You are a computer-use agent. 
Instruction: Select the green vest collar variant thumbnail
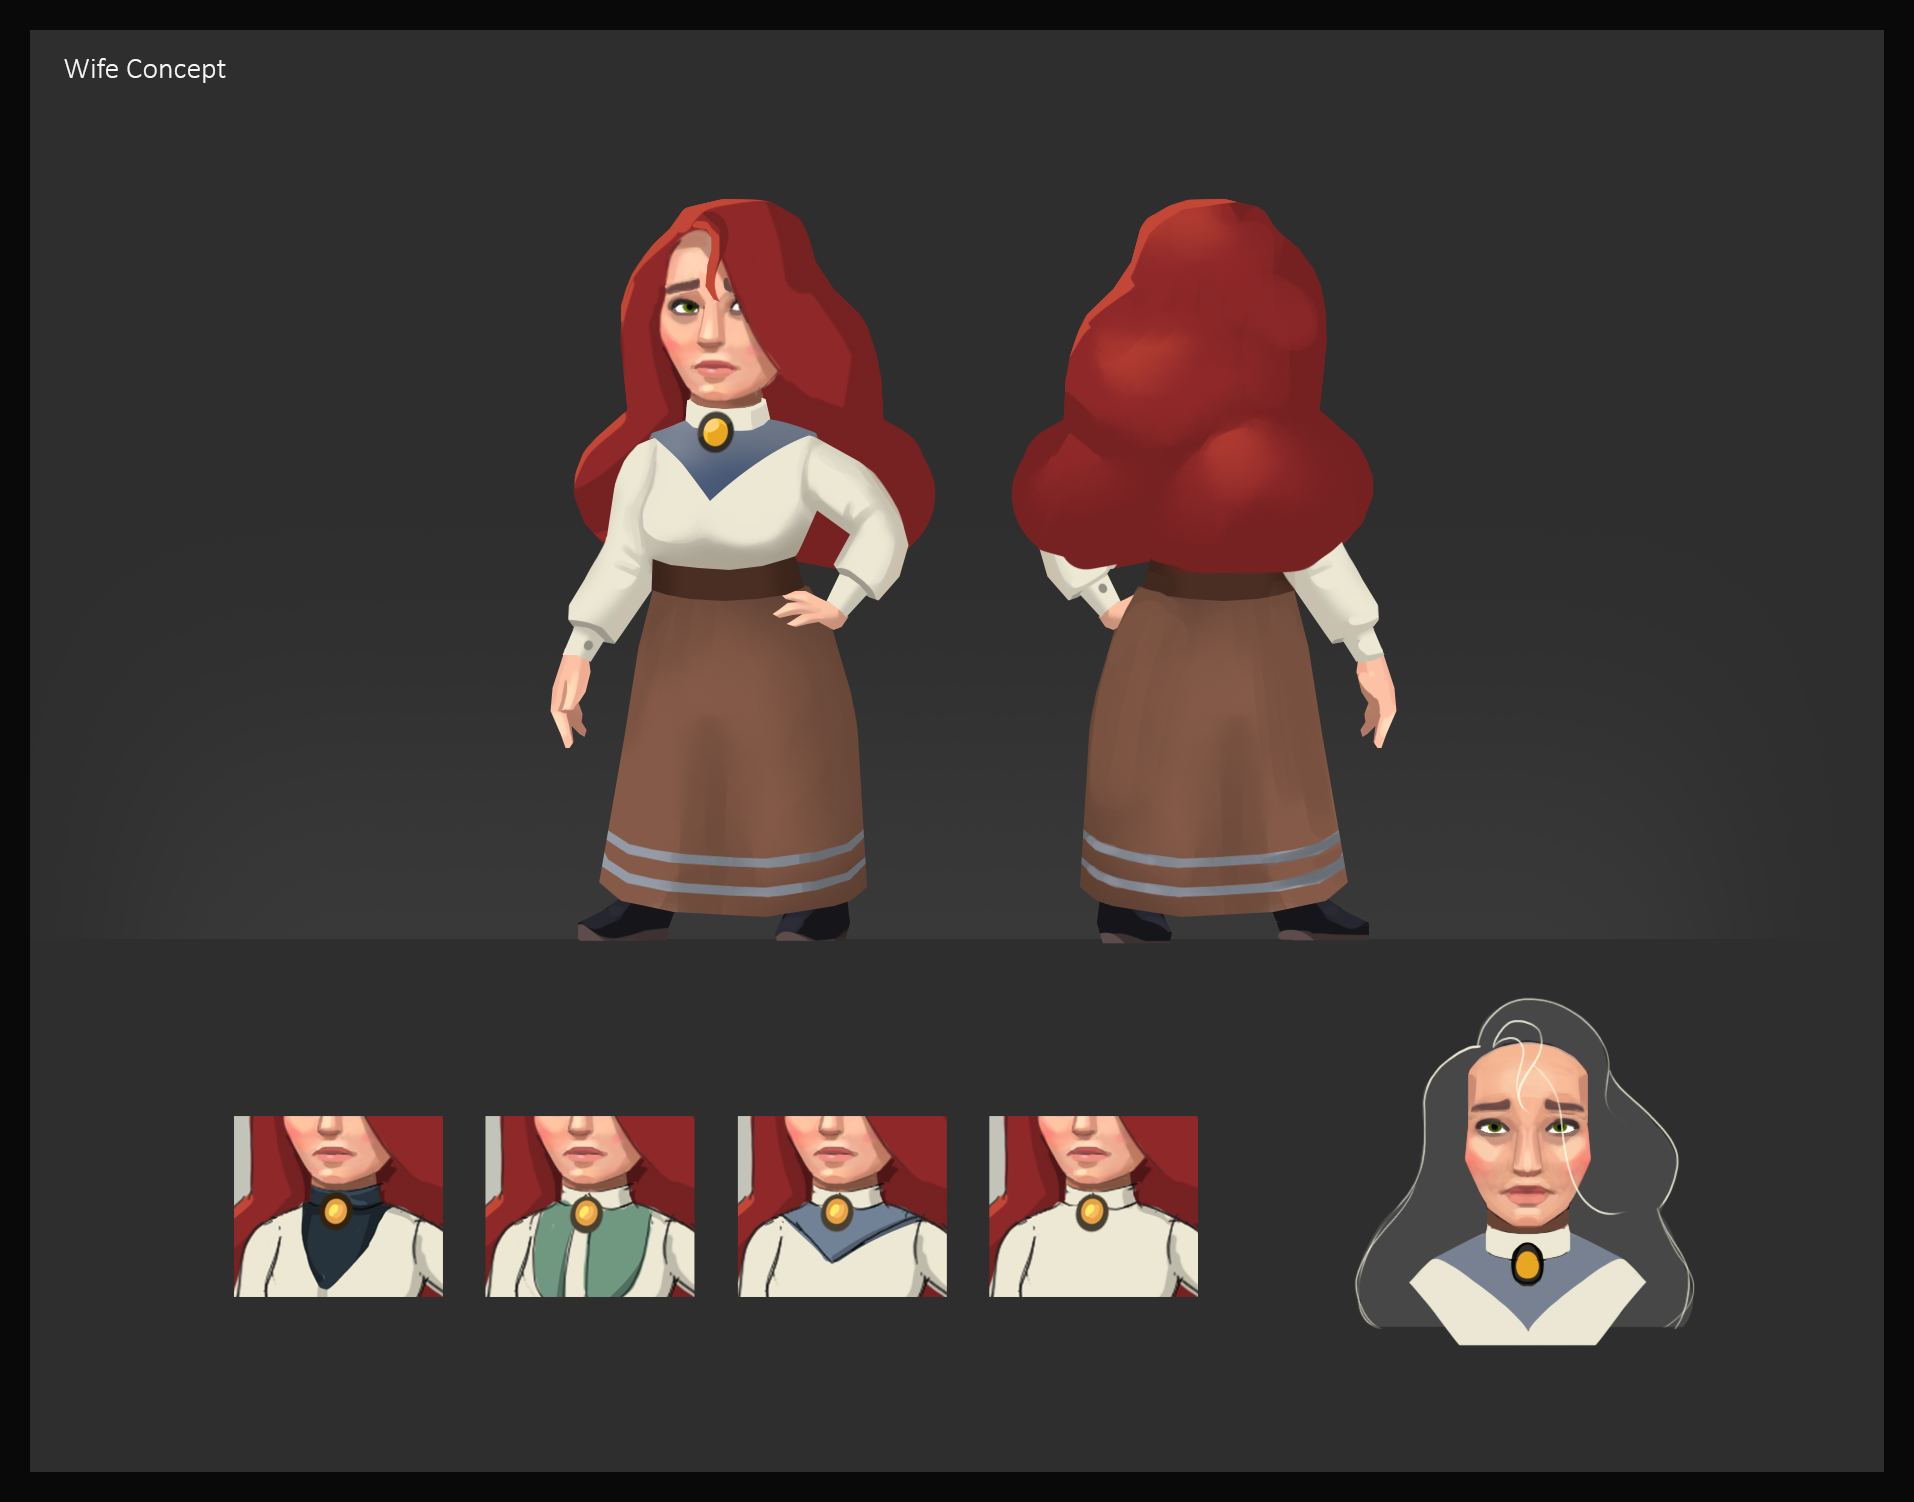tap(590, 1206)
